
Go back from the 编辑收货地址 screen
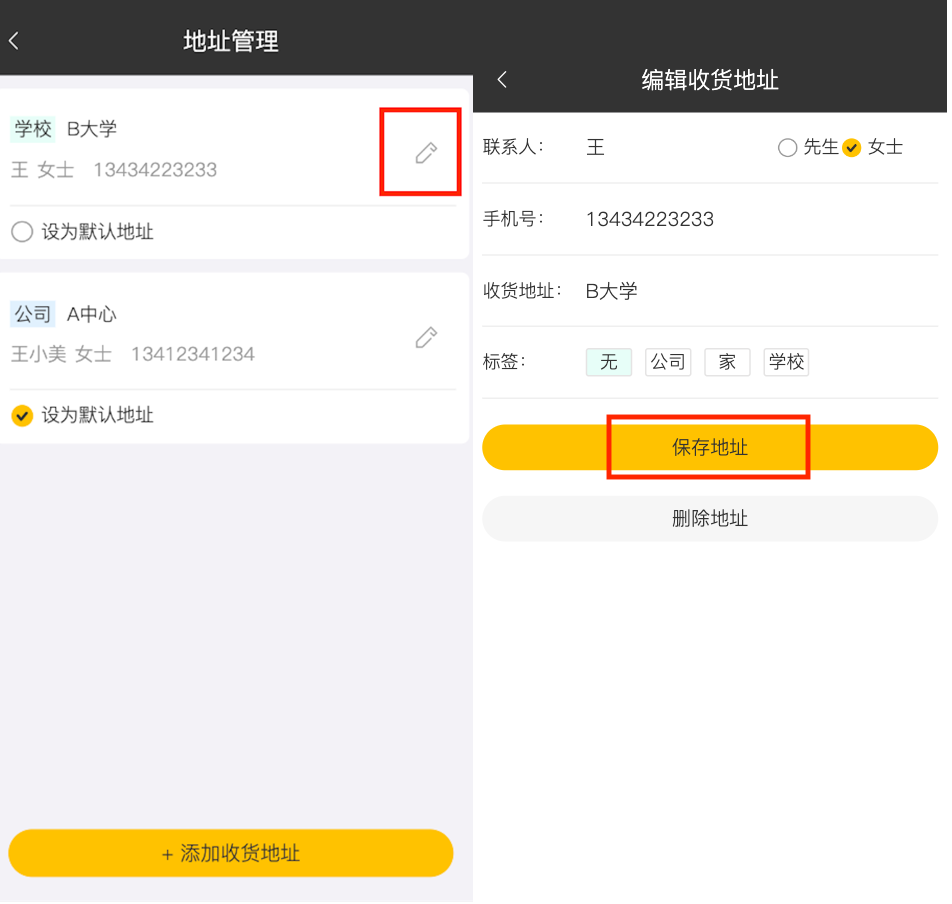click(x=502, y=80)
